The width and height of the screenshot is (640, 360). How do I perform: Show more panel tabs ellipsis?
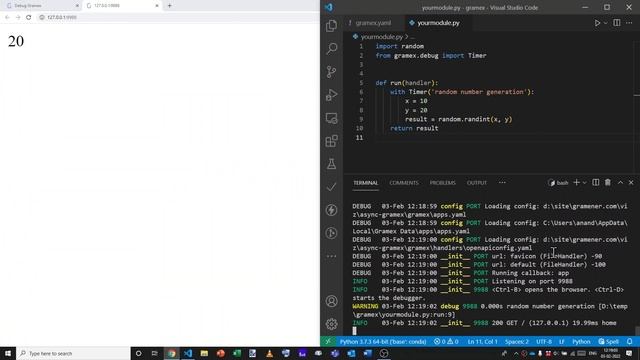(x=502, y=183)
